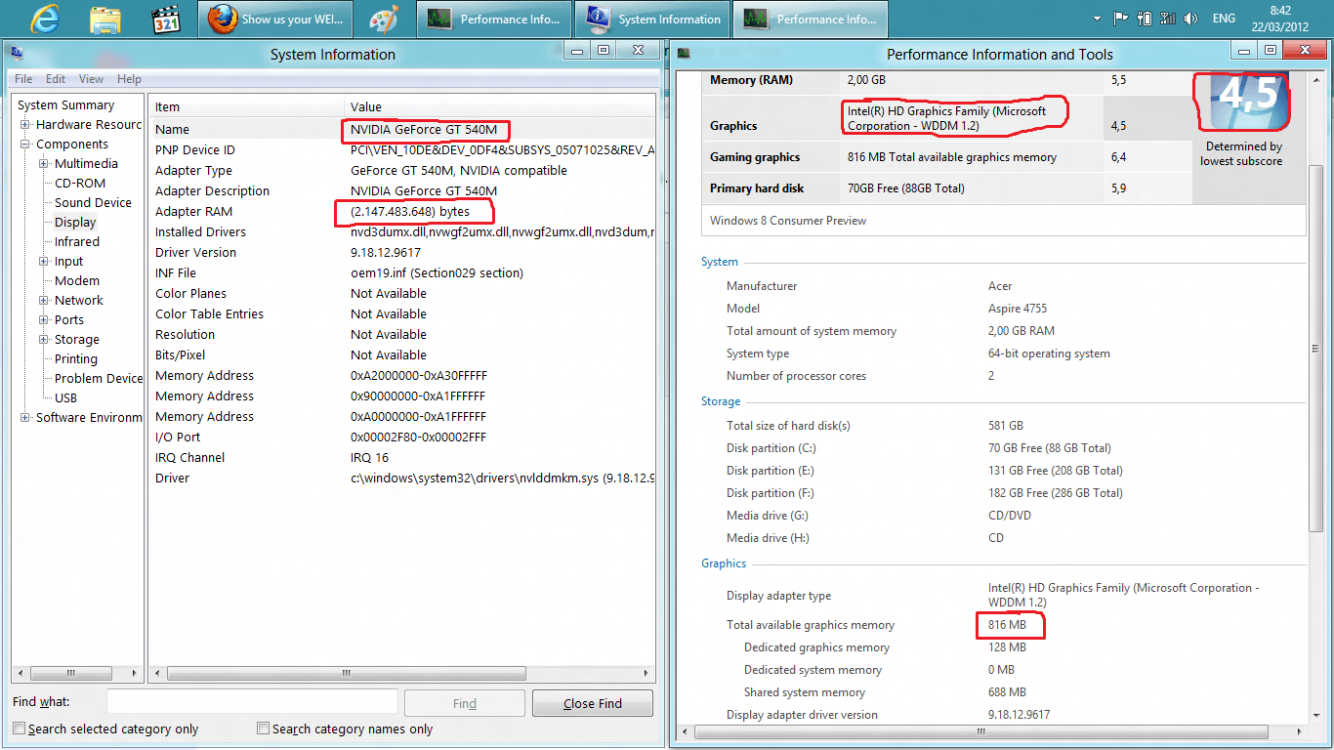1334x750 pixels.
Task: Select System Summary tree root
Action: 66,105
